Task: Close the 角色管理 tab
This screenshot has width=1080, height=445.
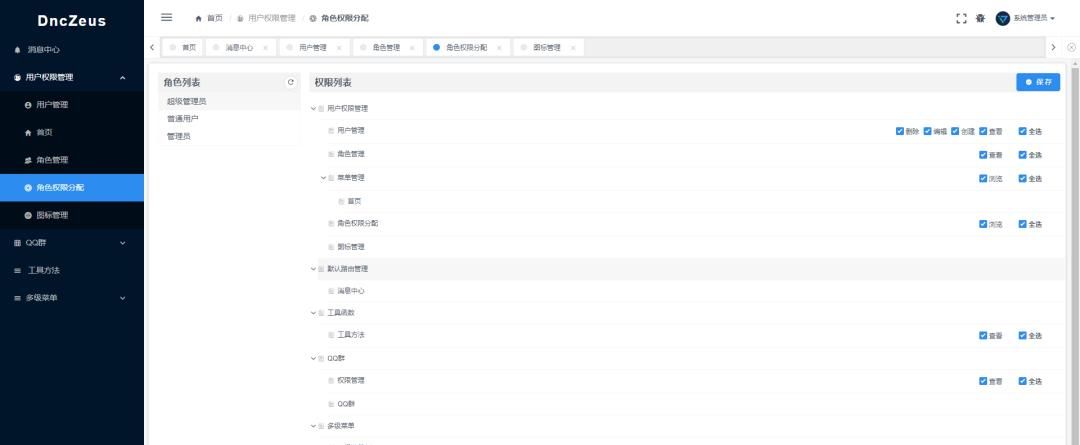Action: (x=412, y=48)
